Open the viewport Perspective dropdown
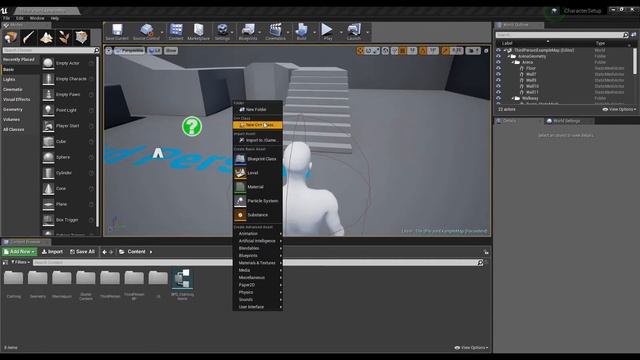The height and width of the screenshot is (360, 640). [x=130, y=51]
